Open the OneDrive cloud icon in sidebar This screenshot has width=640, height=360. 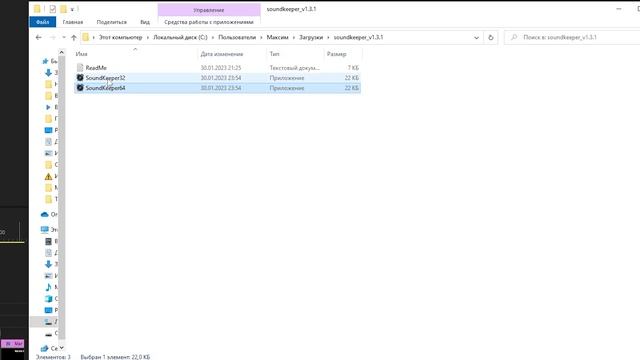coord(45,214)
